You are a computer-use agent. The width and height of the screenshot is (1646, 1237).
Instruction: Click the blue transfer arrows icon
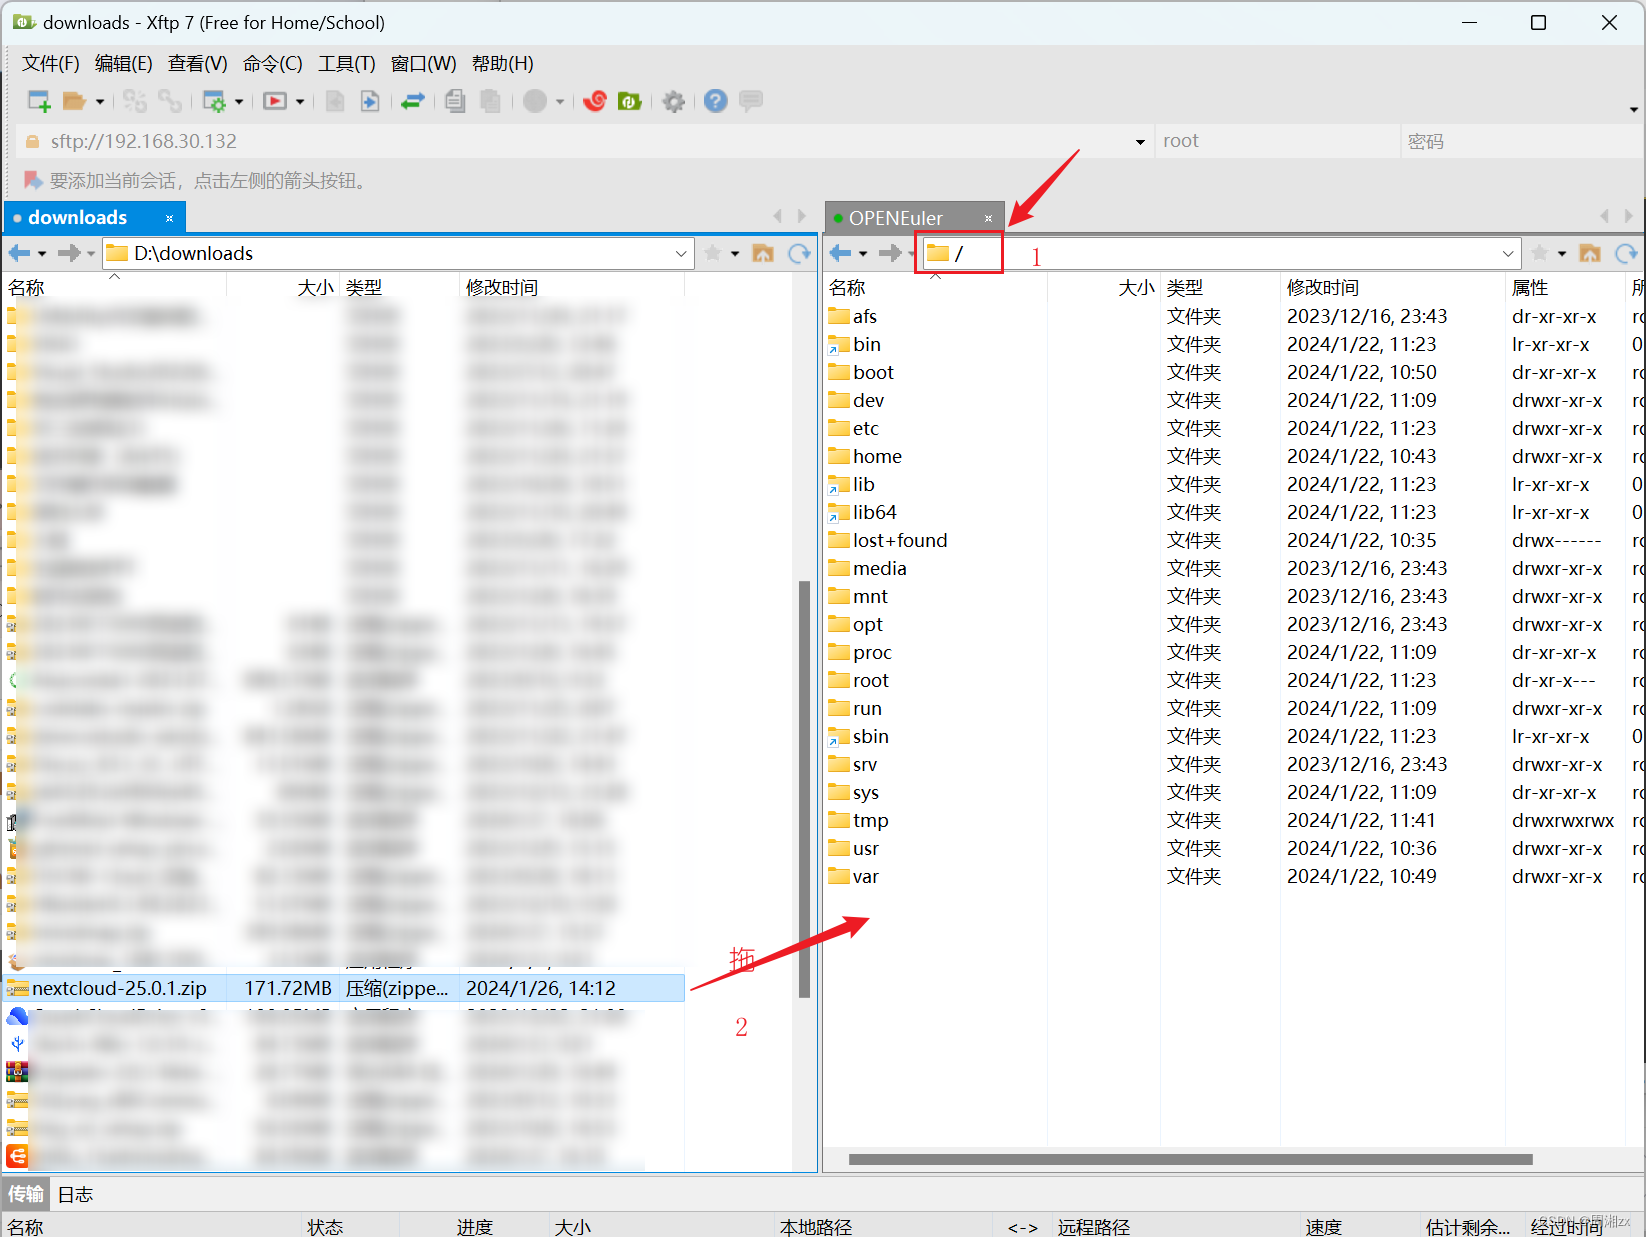pos(413,101)
